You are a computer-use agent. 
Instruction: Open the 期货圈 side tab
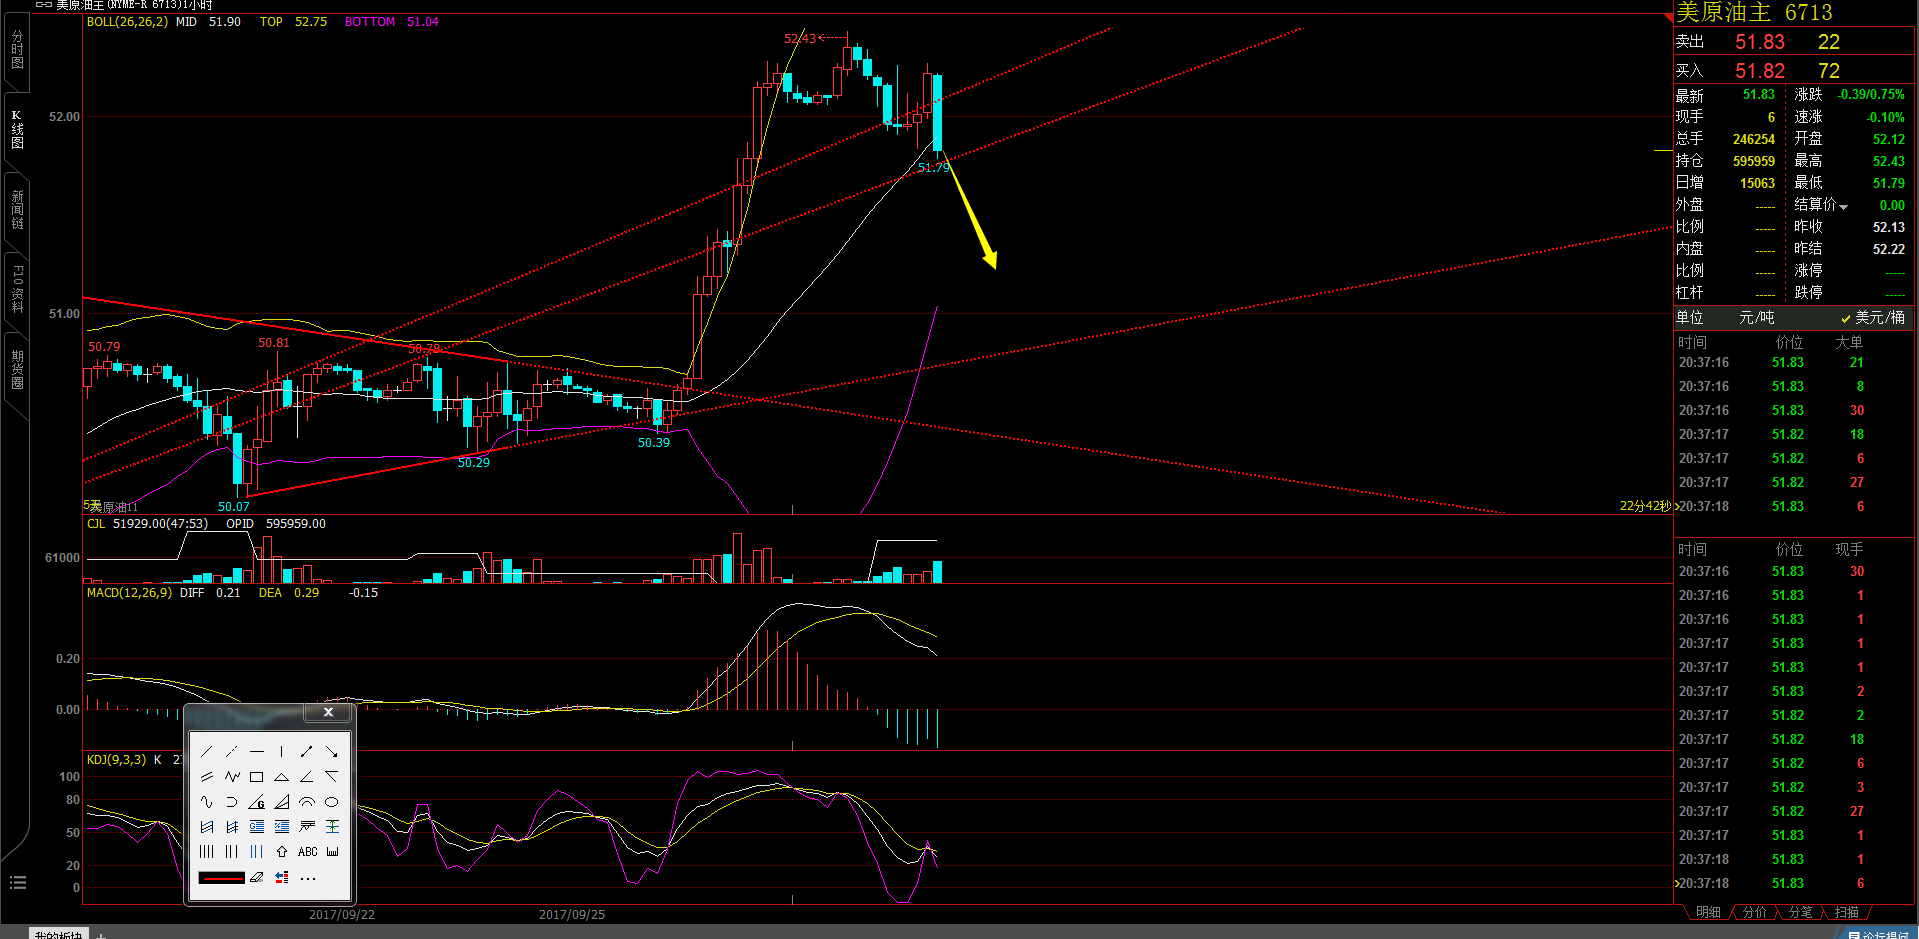17,369
